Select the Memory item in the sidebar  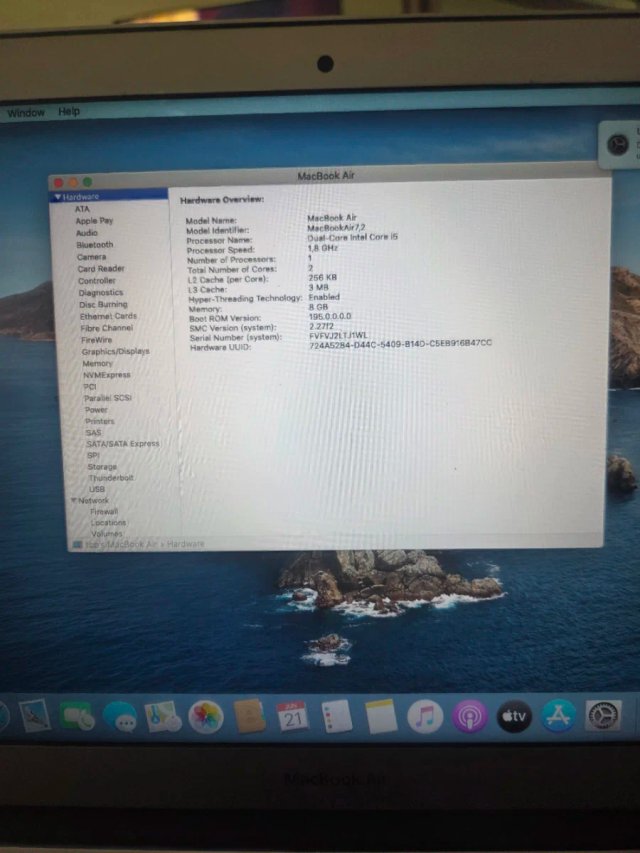97,363
